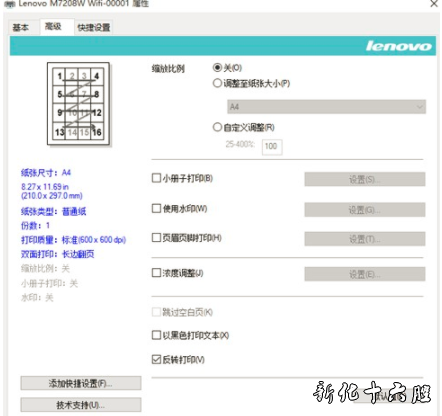
Task: Click 添加快捷设置(F) button
Action: [x=81, y=383]
